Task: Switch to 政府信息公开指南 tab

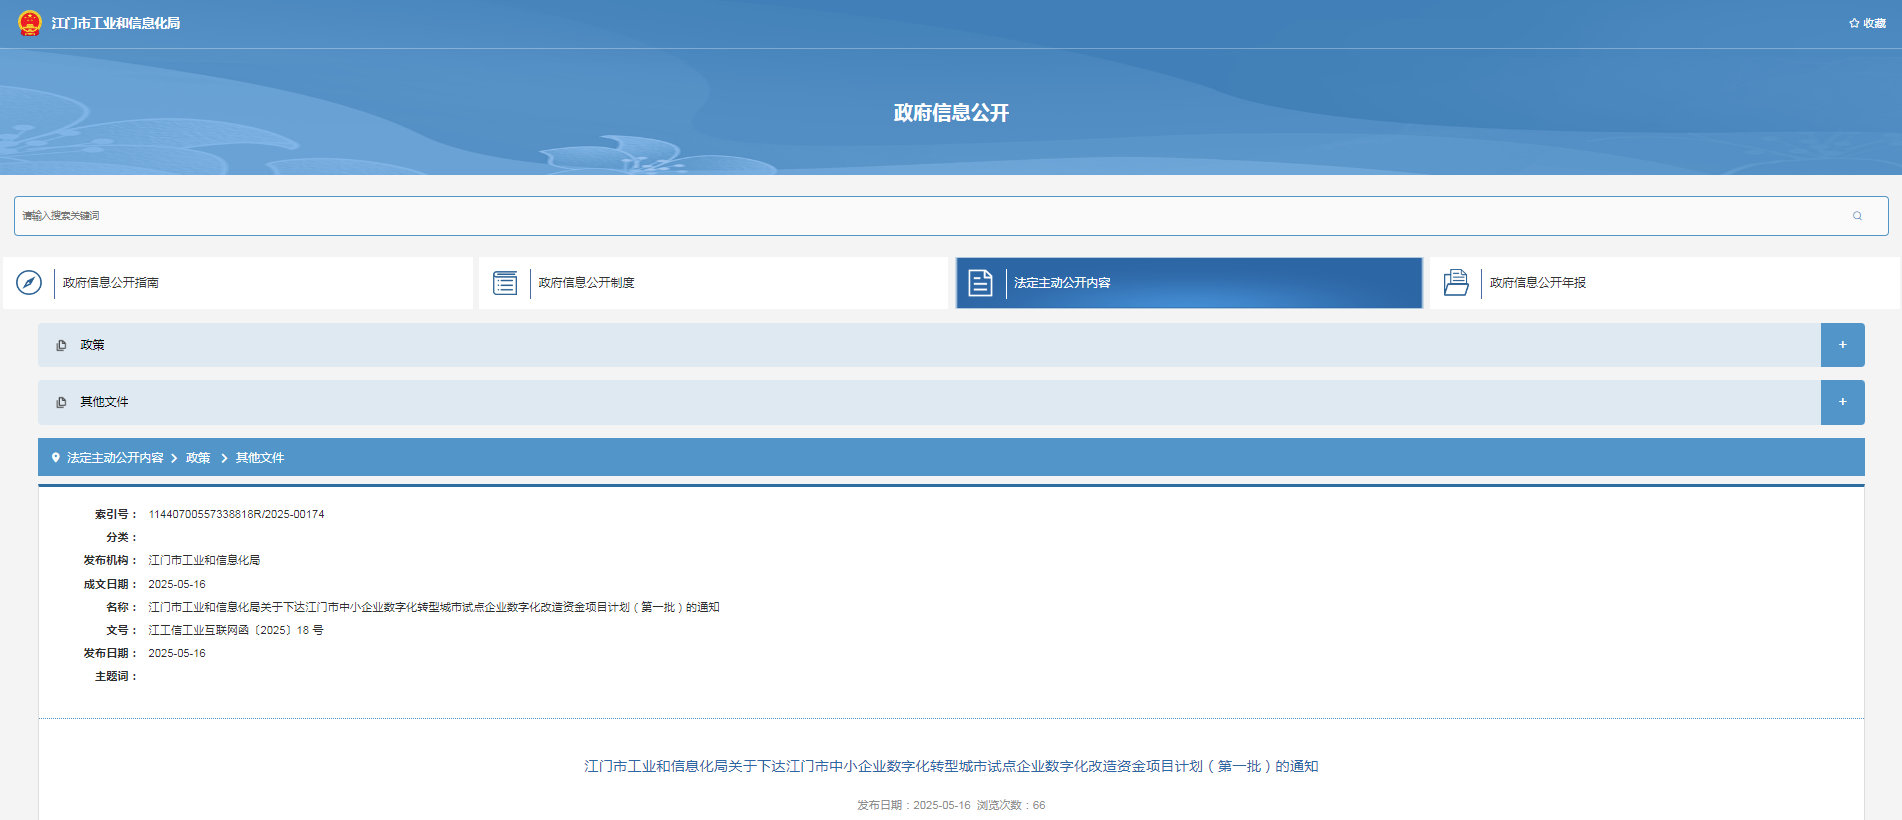Action: [x=111, y=283]
